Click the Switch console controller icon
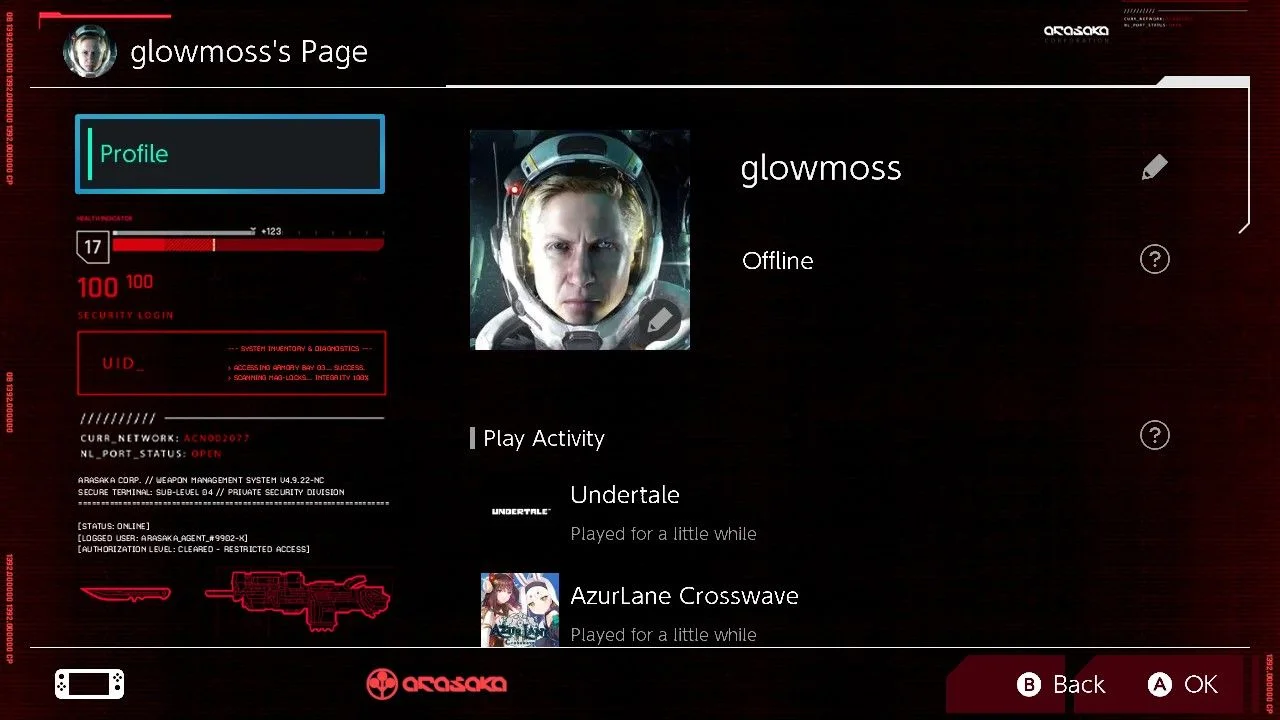Image resolution: width=1280 pixels, height=720 pixels. point(90,684)
